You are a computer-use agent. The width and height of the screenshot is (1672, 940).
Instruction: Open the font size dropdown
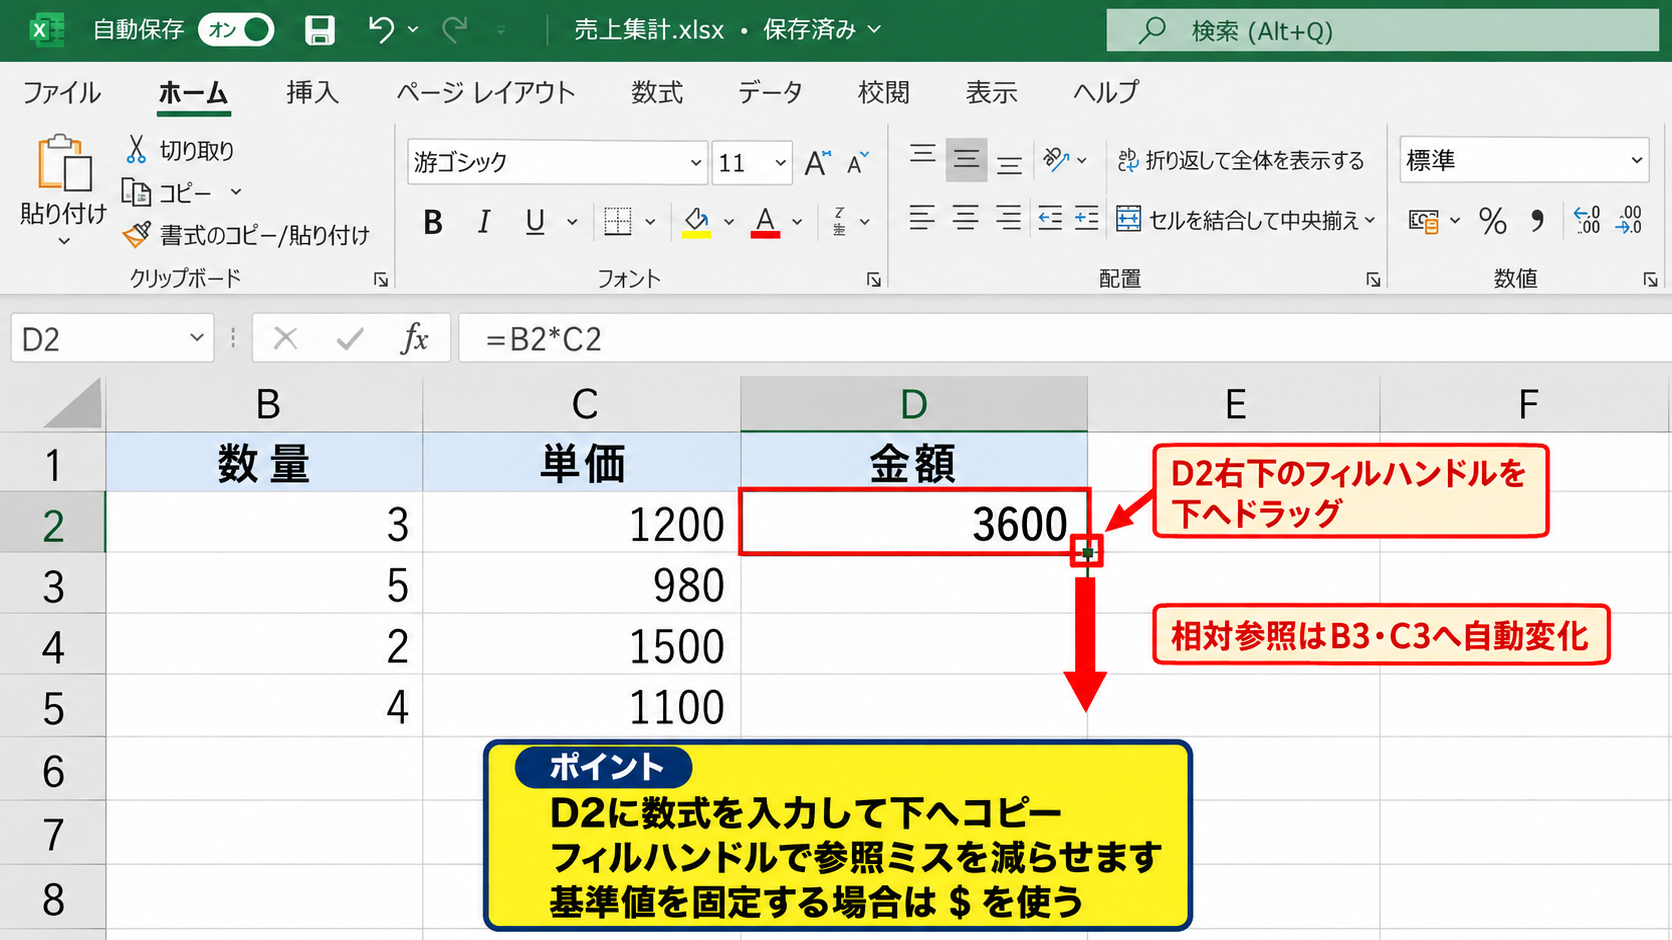point(780,163)
